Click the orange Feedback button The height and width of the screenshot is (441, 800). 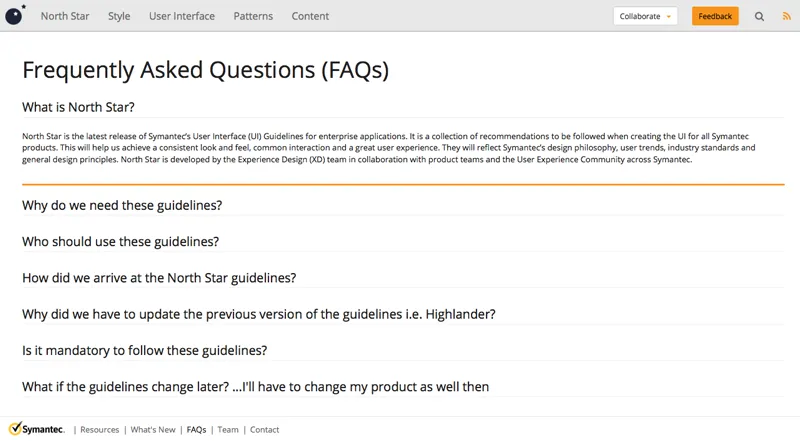(715, 16)
